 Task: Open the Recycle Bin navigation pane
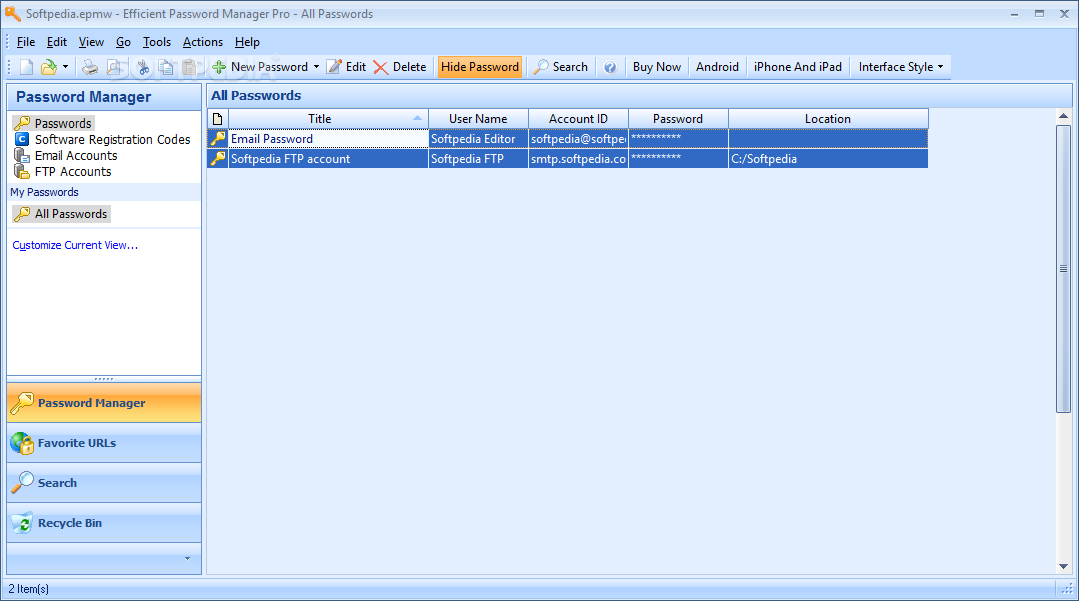click(x=104, y=523)
